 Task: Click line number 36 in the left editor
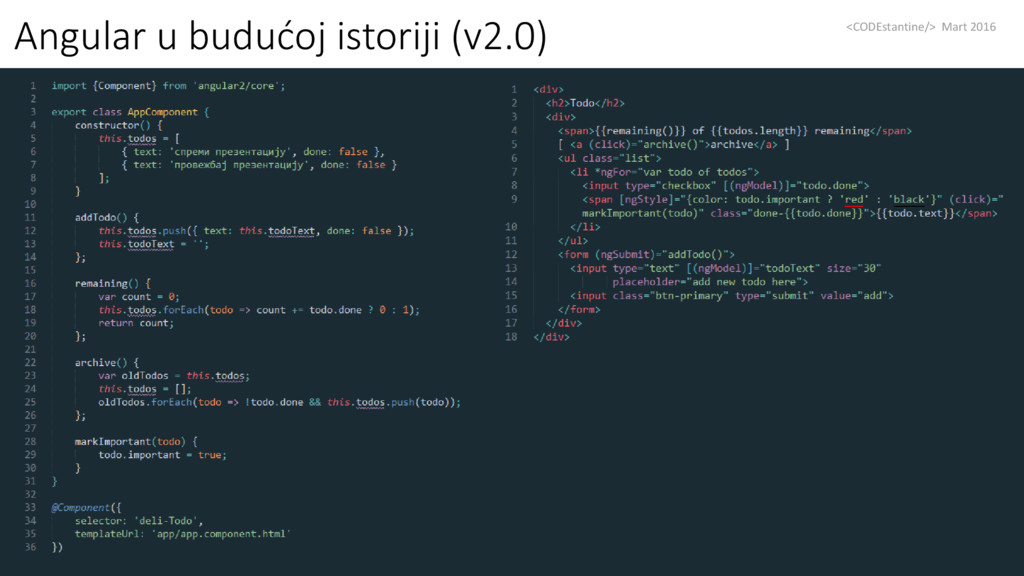30,547
